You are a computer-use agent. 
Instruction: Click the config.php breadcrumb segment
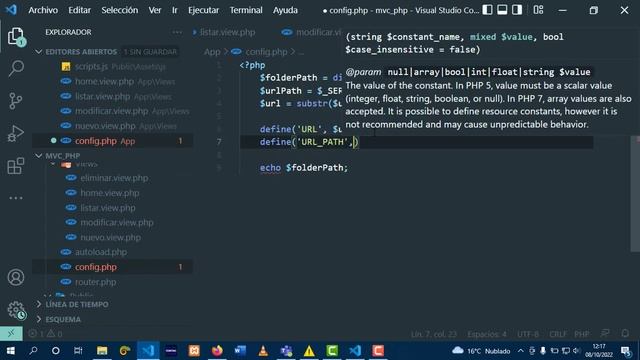(x=266, y=52)
